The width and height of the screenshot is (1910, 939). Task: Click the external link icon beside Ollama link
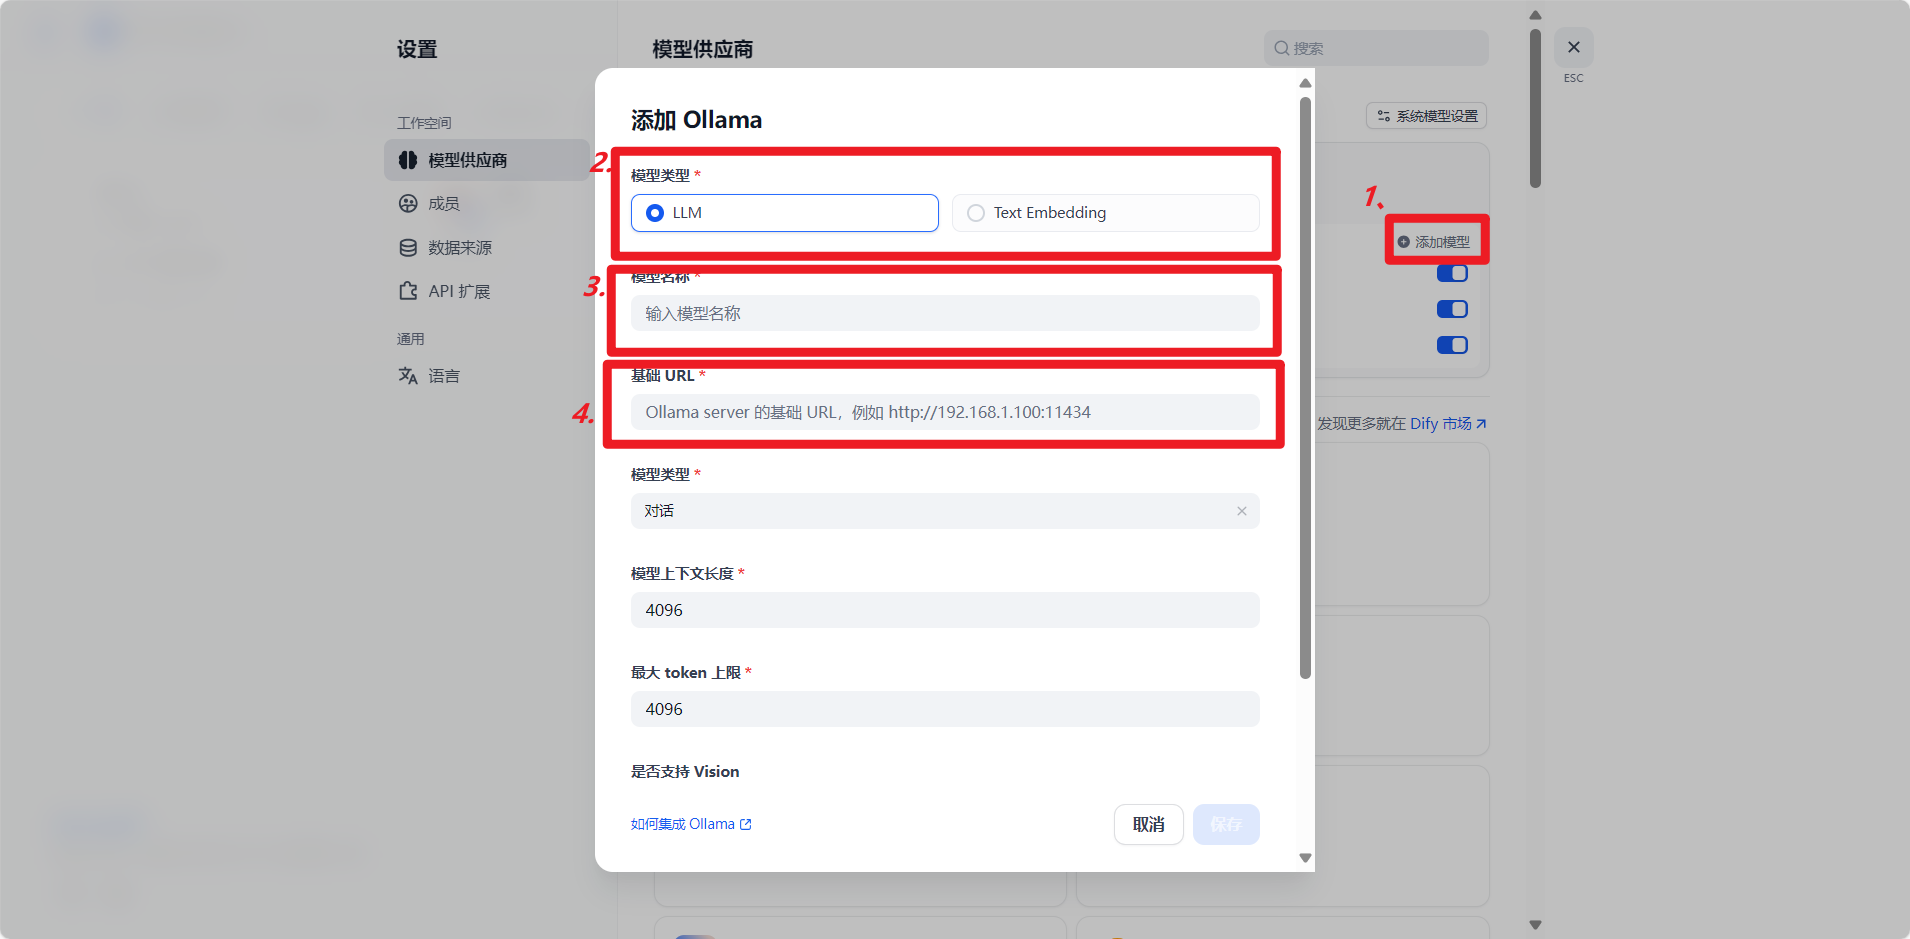pyautogui.click(x=745, y=824)
